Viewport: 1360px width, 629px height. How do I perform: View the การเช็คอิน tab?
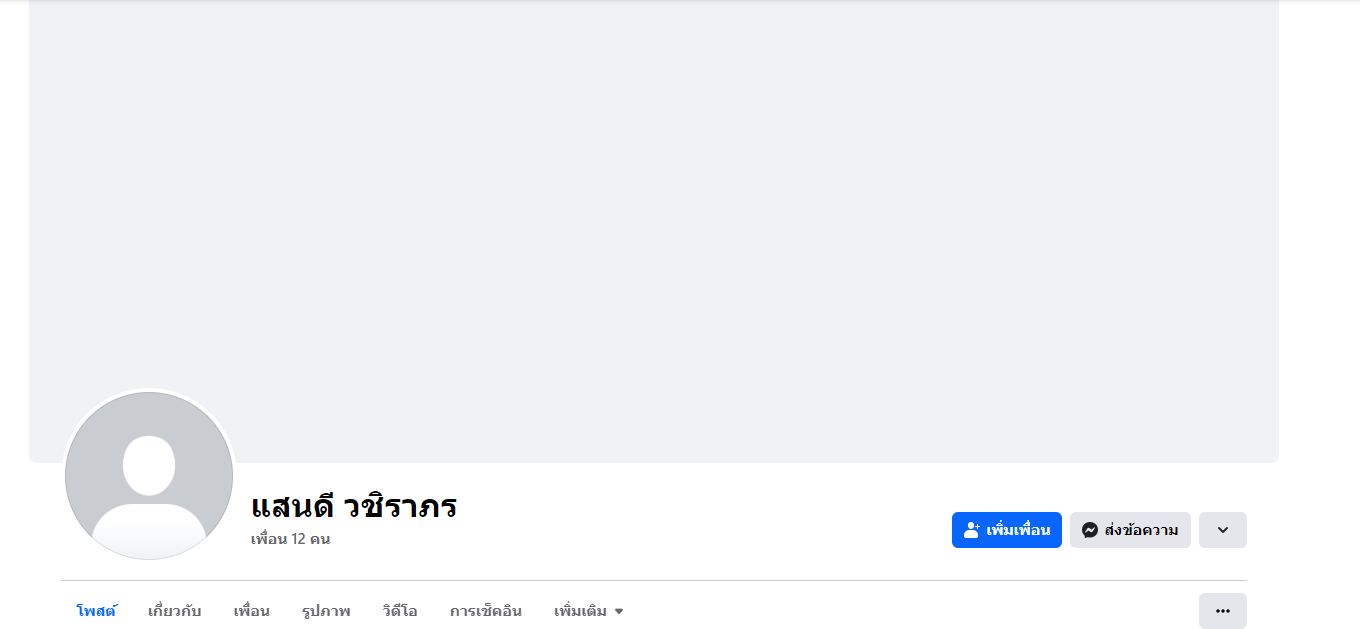click(x=485, y=611)
